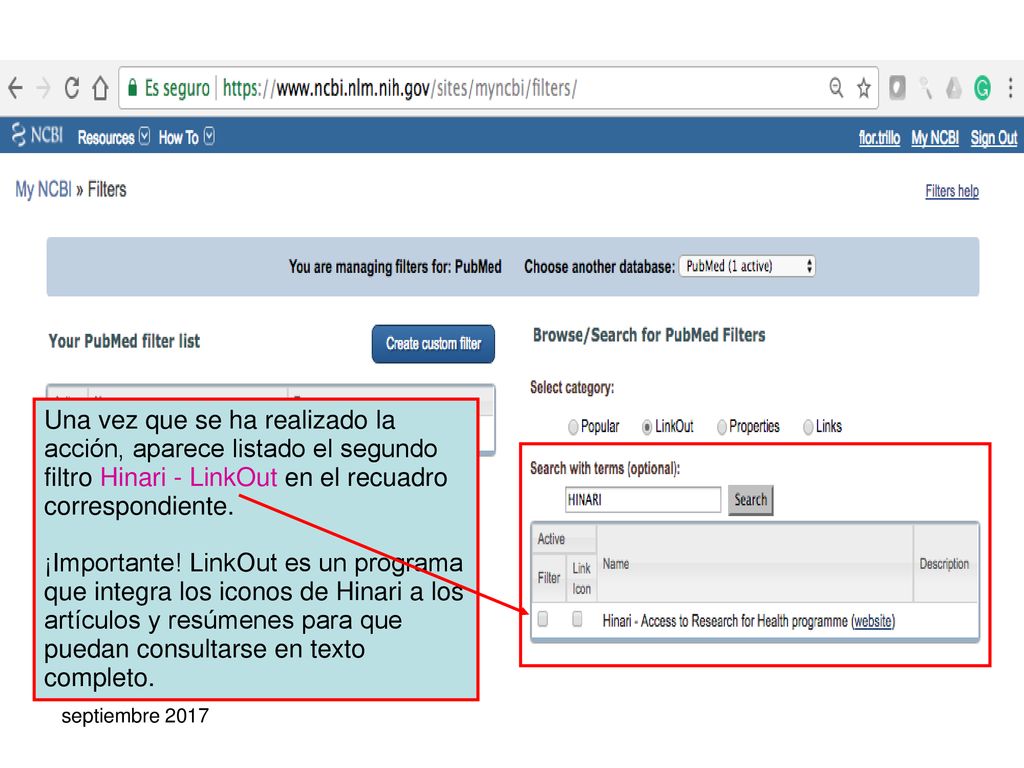Click the Your PubMed filter list heading
Viewport: 1024px width, 768px height.
(x=124, y=341)
